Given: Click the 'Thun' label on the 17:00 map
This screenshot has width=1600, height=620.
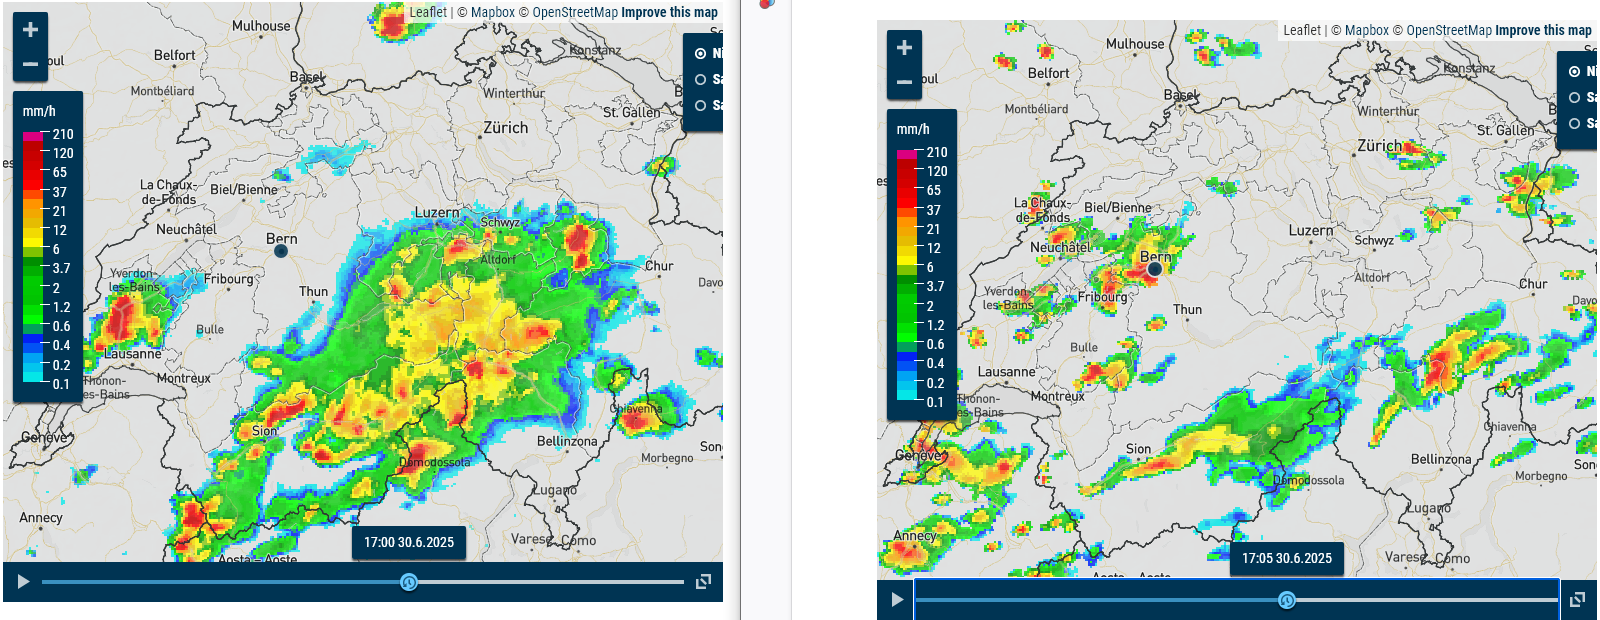Looking at the screenshot, I should pyautogui.click(x=313, y=292).
